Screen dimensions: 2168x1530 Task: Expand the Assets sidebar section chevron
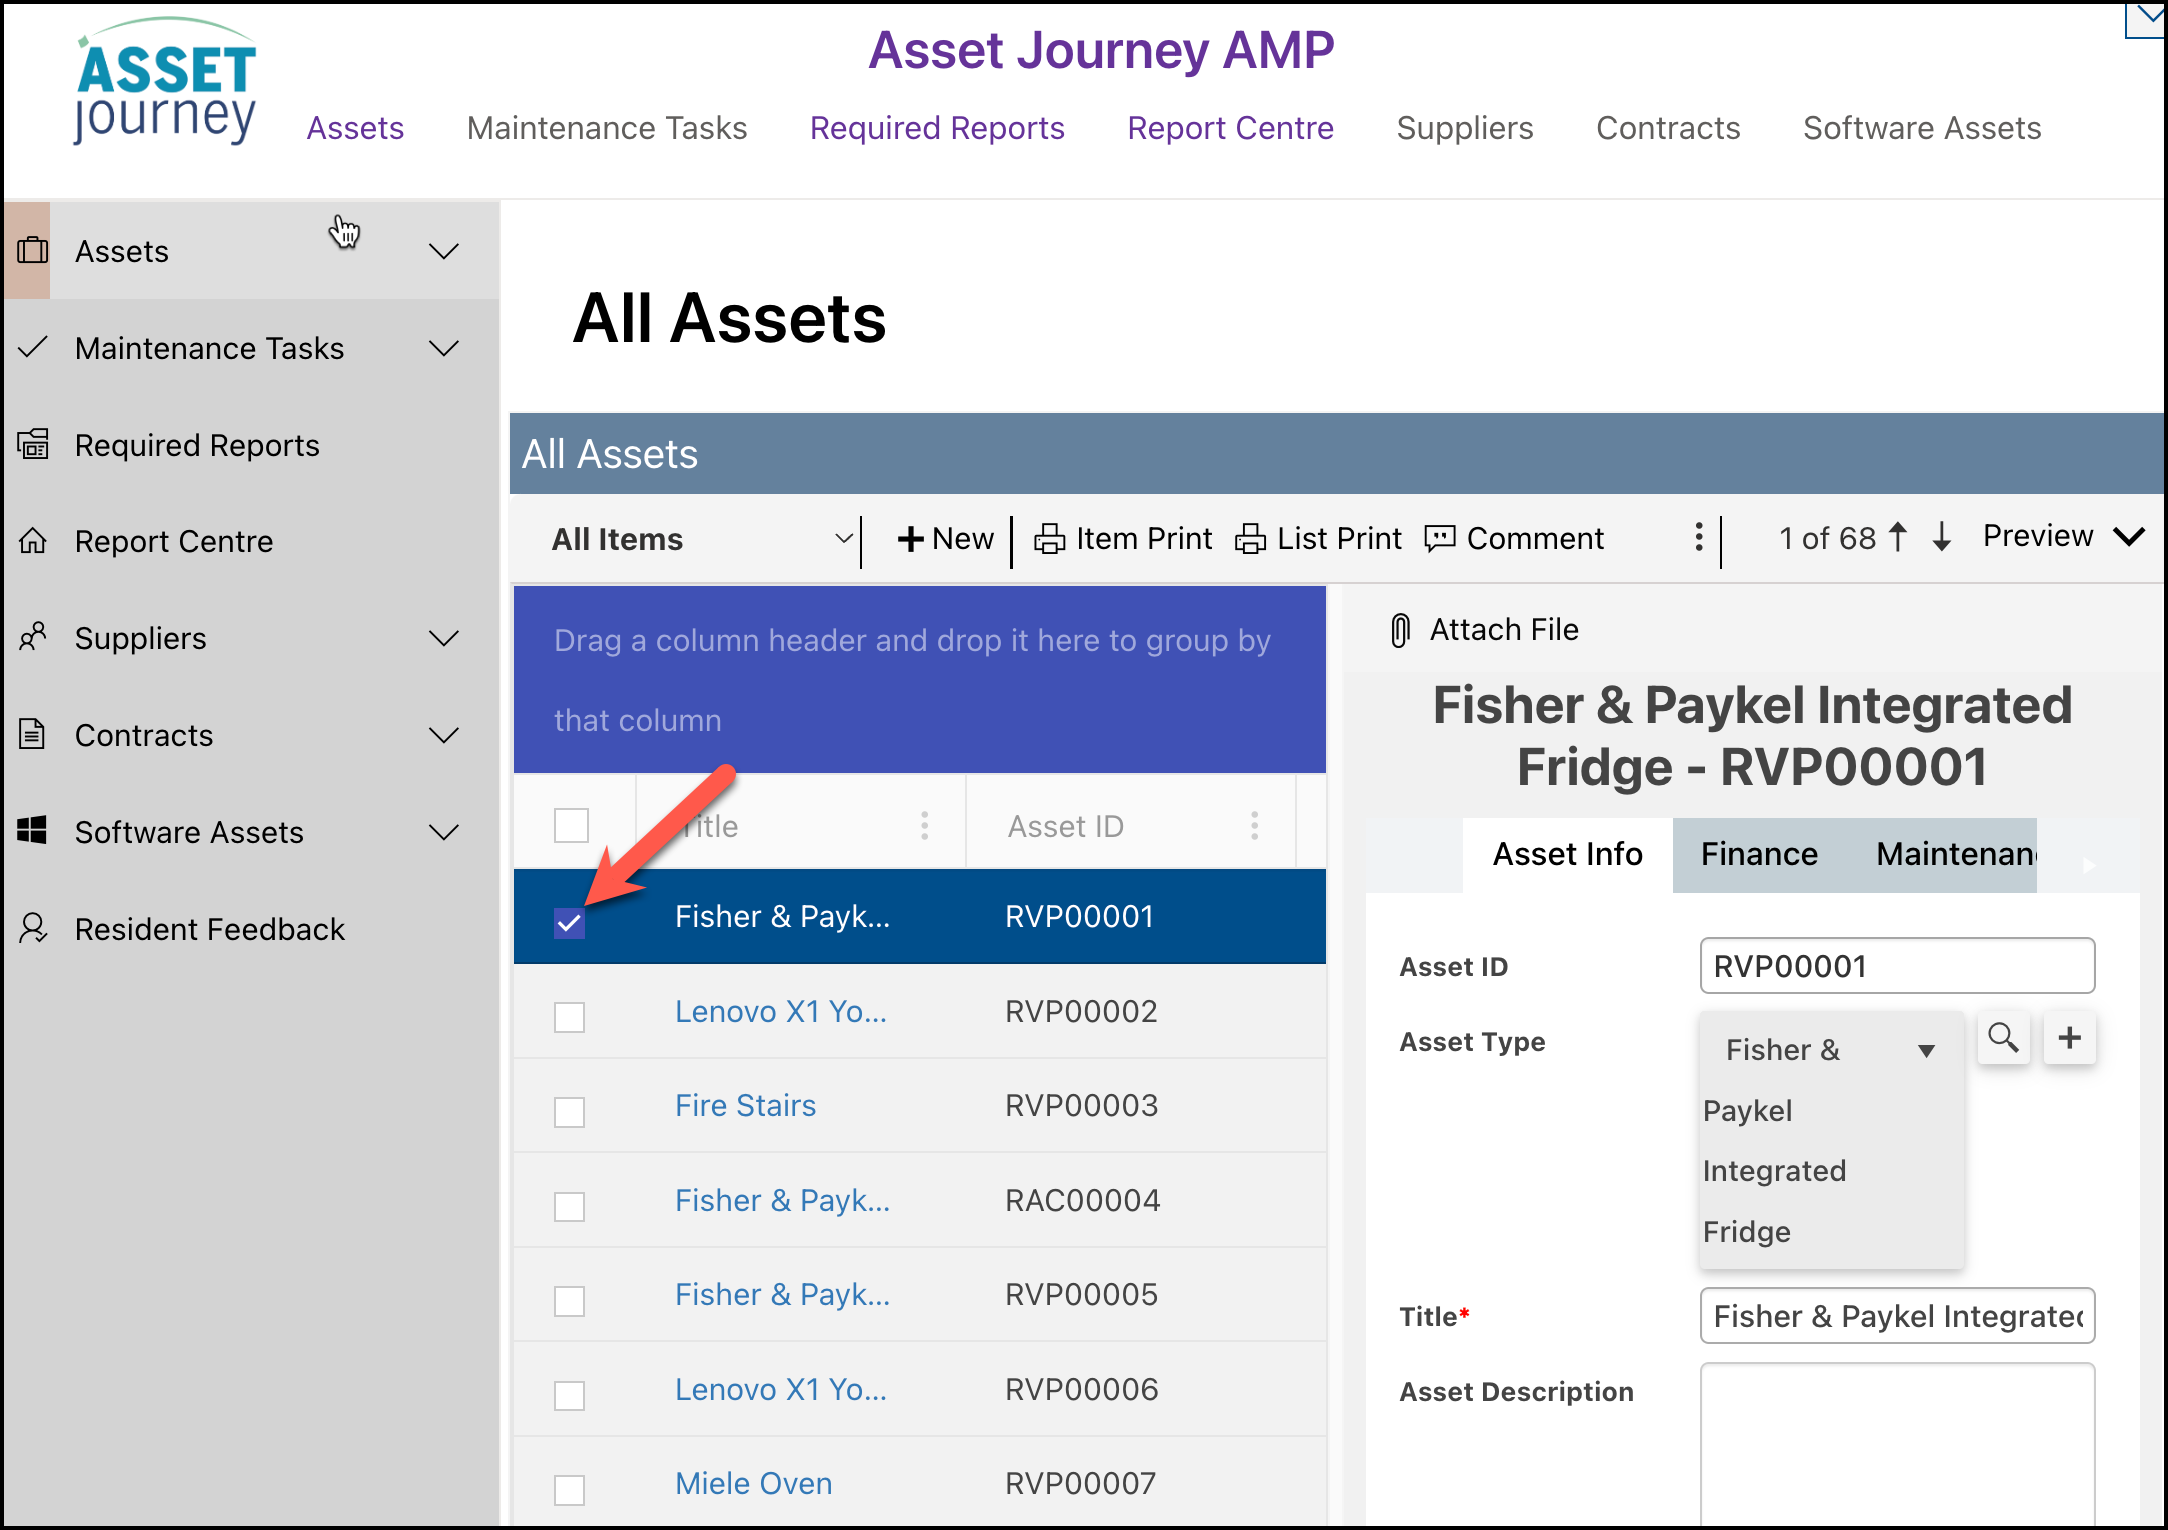pos(444,250)
